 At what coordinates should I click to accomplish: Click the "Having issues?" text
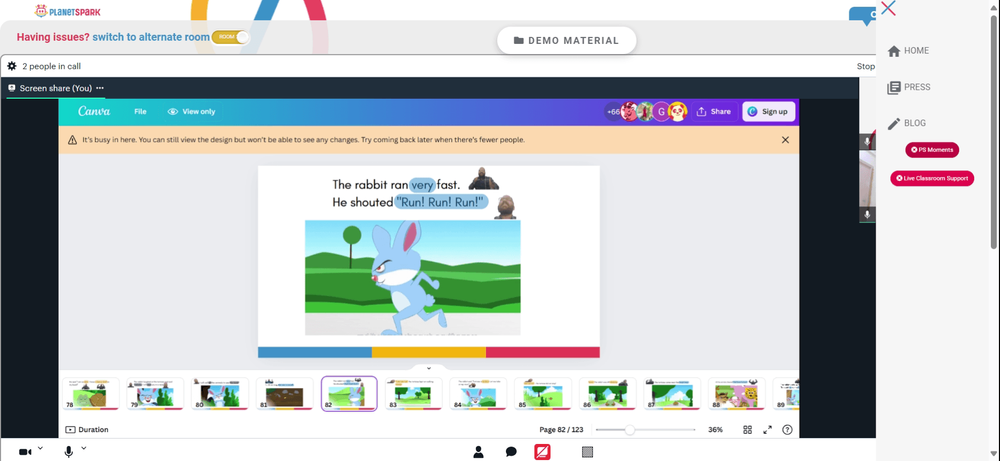53,37
